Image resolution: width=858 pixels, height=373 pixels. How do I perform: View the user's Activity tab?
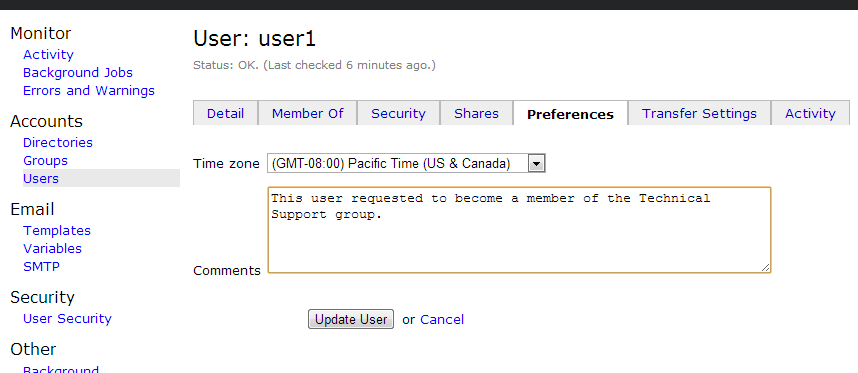[x=810, y=113]
